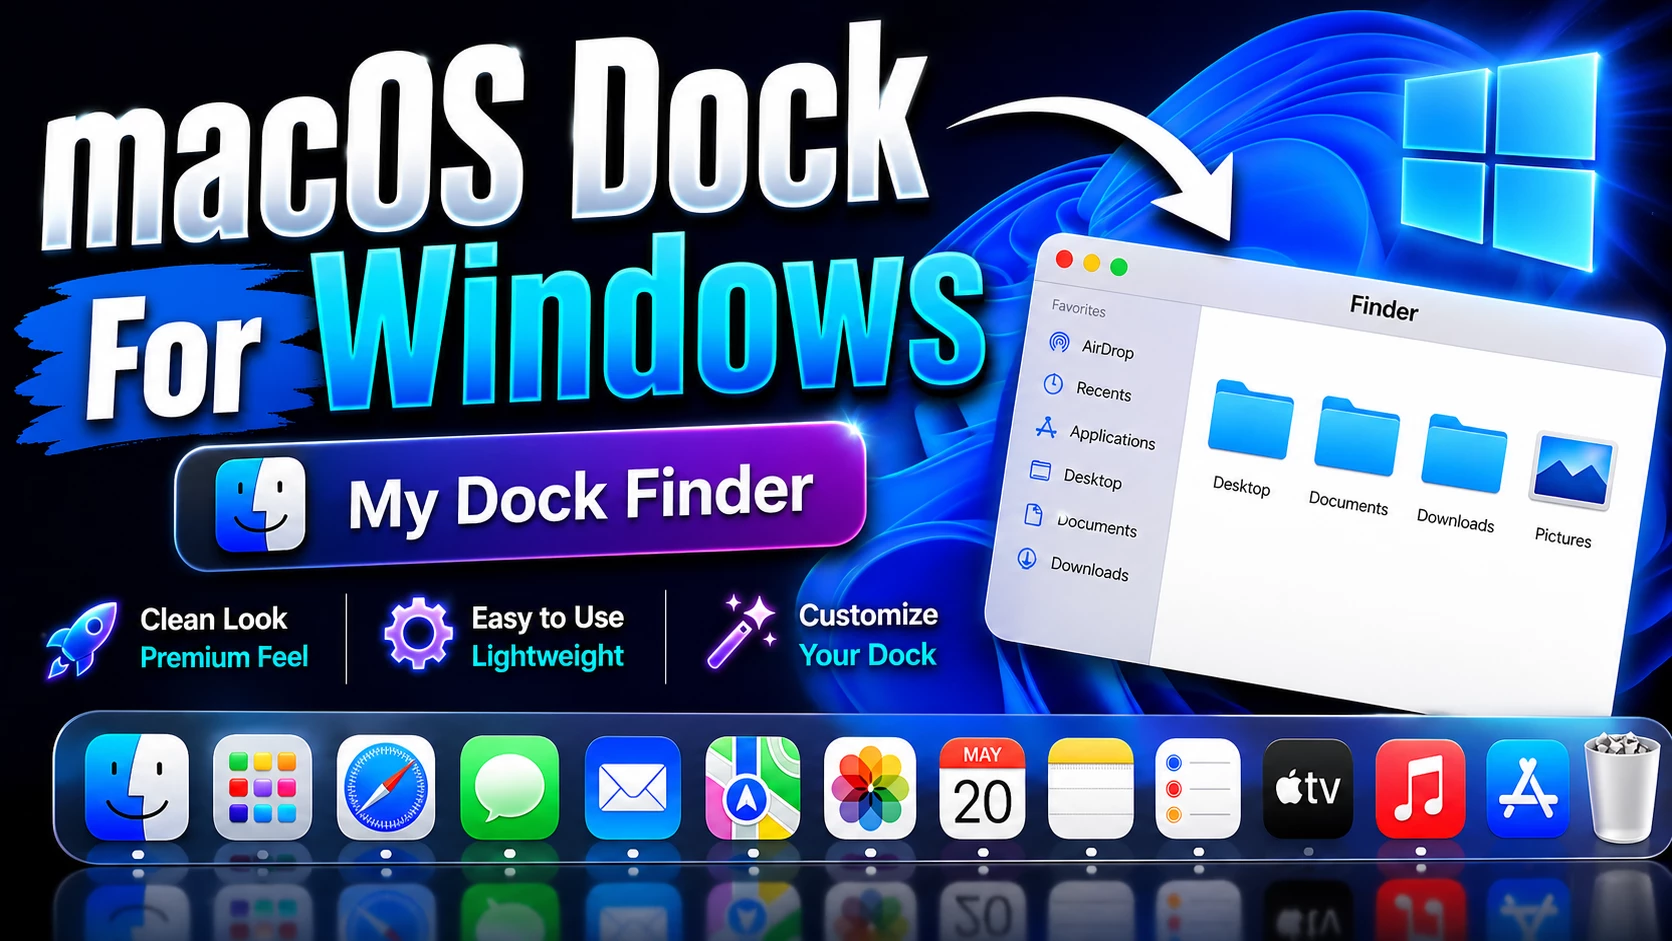Open Launchpad in the dock
The height and width of the screenshot is (941, 1672).
point(262,787)
